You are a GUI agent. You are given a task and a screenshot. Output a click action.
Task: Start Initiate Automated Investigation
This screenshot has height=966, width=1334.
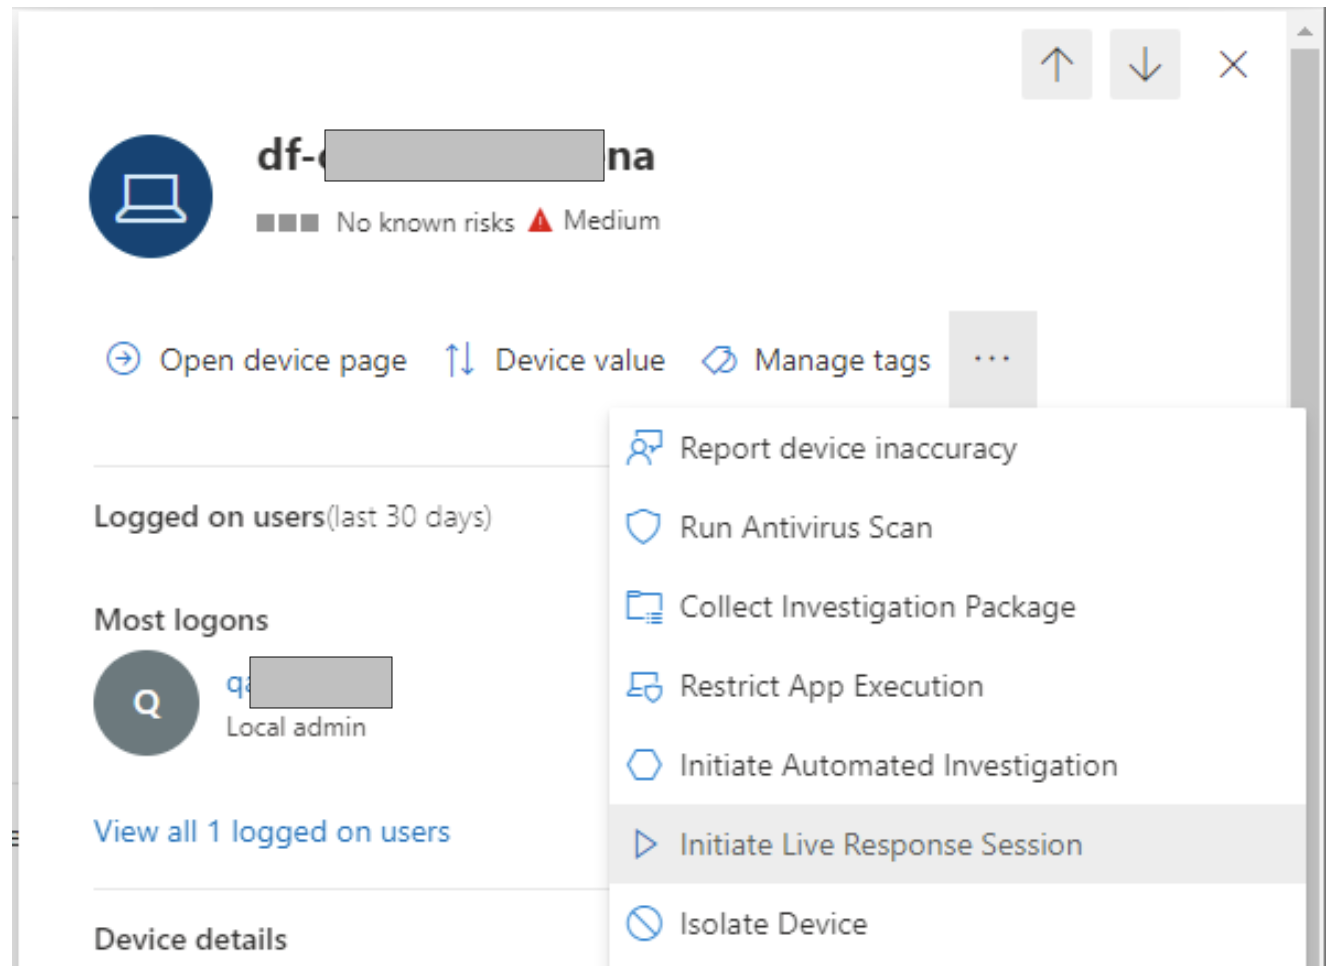[897, 765]
